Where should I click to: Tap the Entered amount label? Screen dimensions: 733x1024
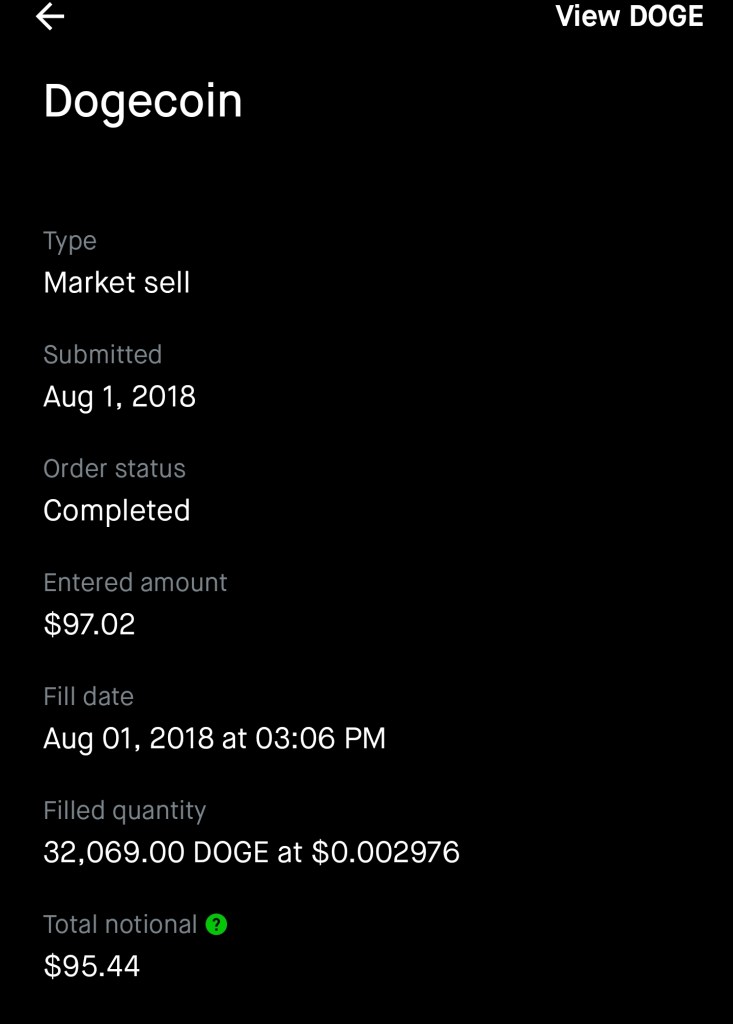point(135,583)
